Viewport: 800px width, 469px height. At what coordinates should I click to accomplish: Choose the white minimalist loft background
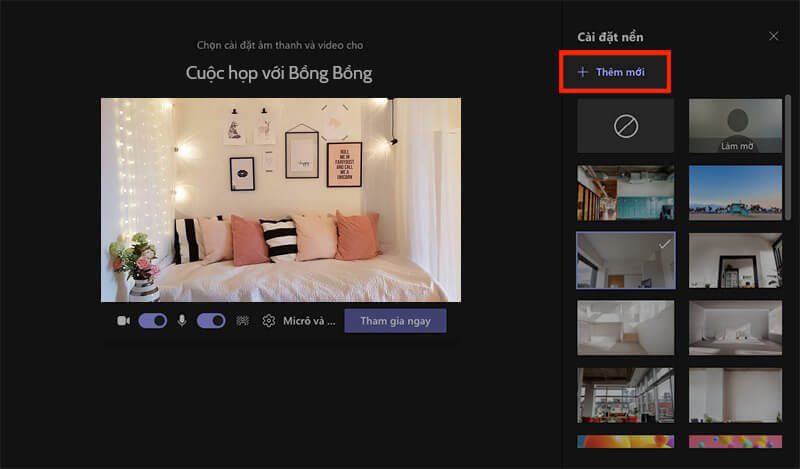626,328
